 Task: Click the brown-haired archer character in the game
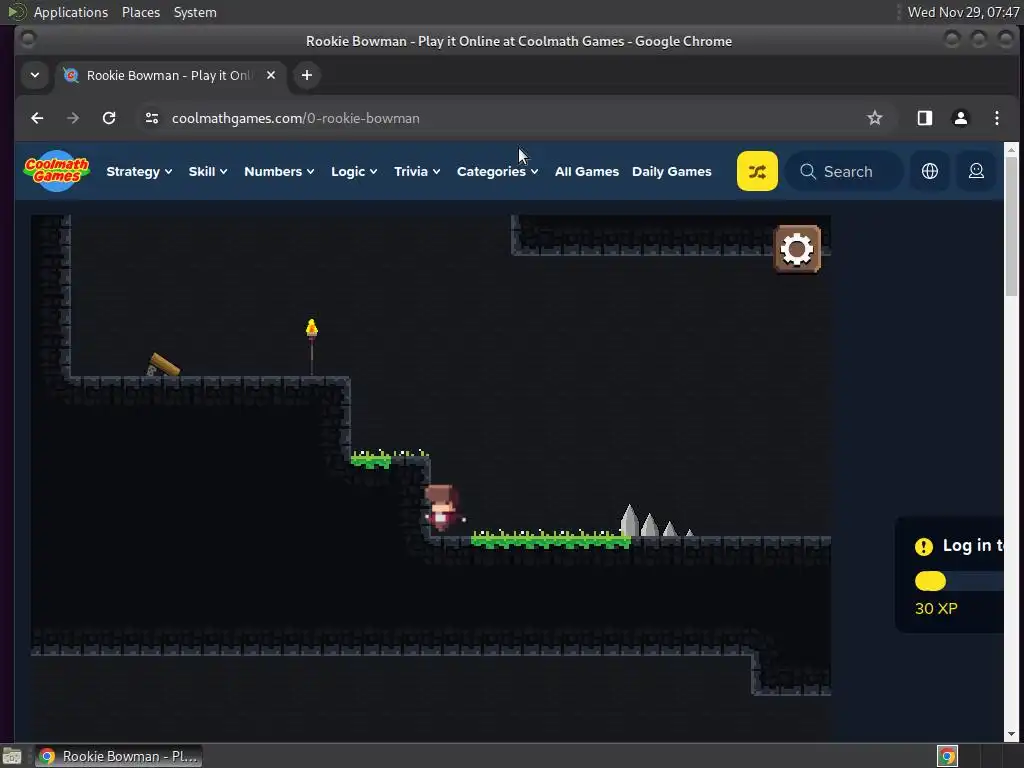441,507
